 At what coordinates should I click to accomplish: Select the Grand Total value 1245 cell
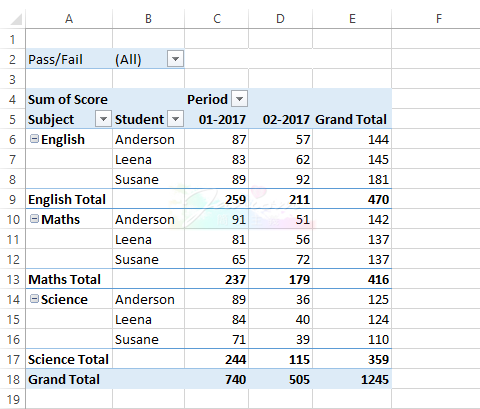coord(352,379)
